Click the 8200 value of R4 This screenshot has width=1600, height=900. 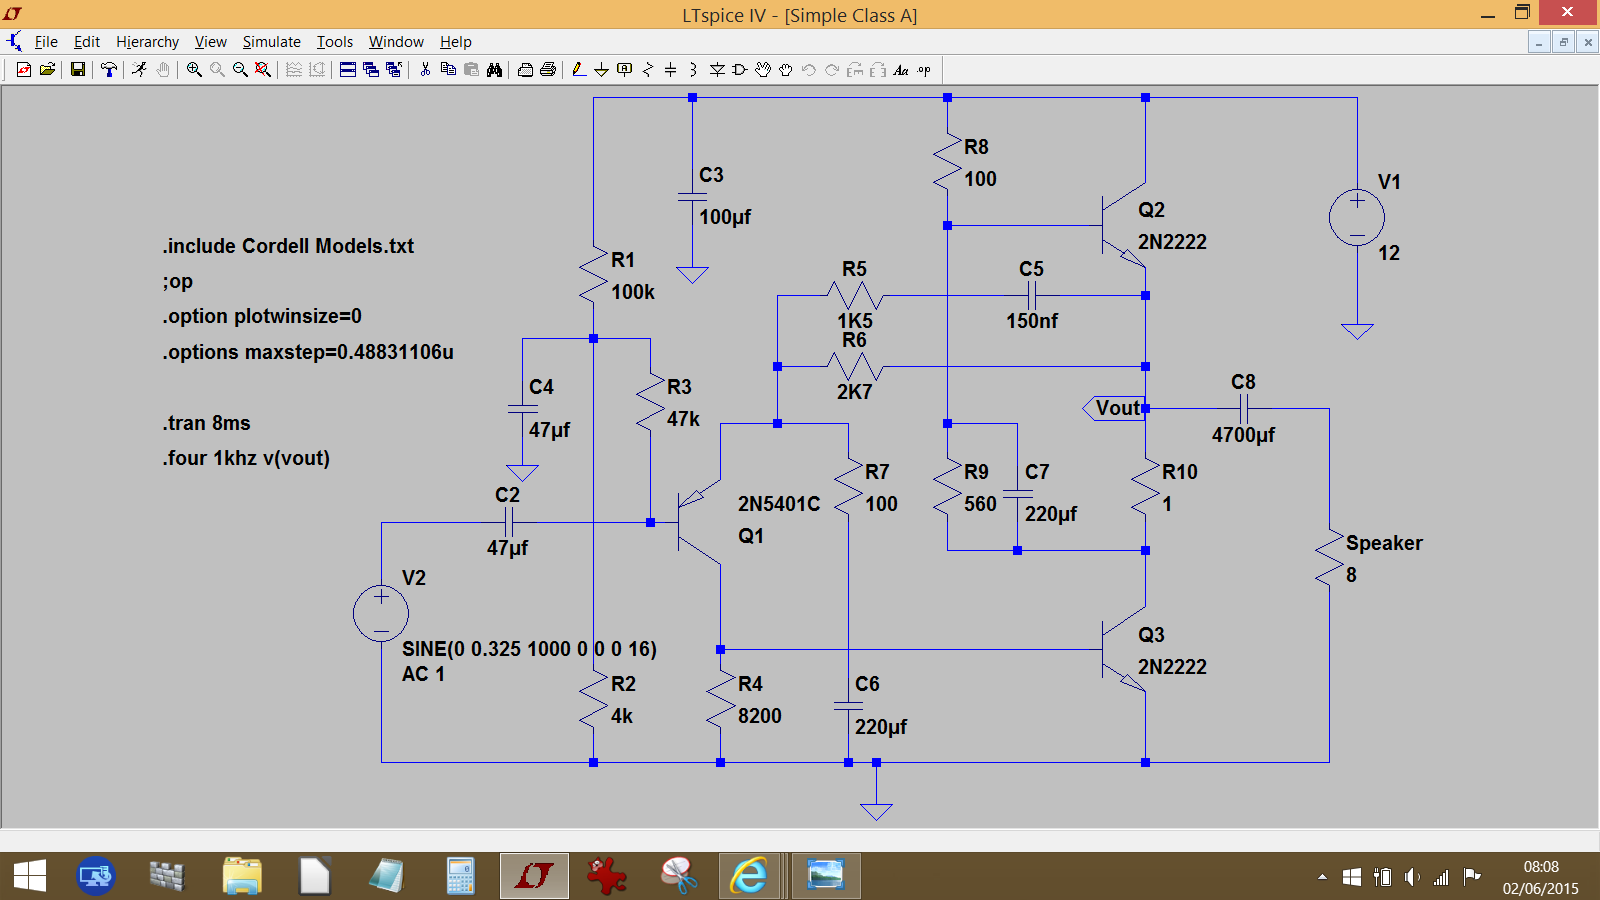click(x=760, y=716)
